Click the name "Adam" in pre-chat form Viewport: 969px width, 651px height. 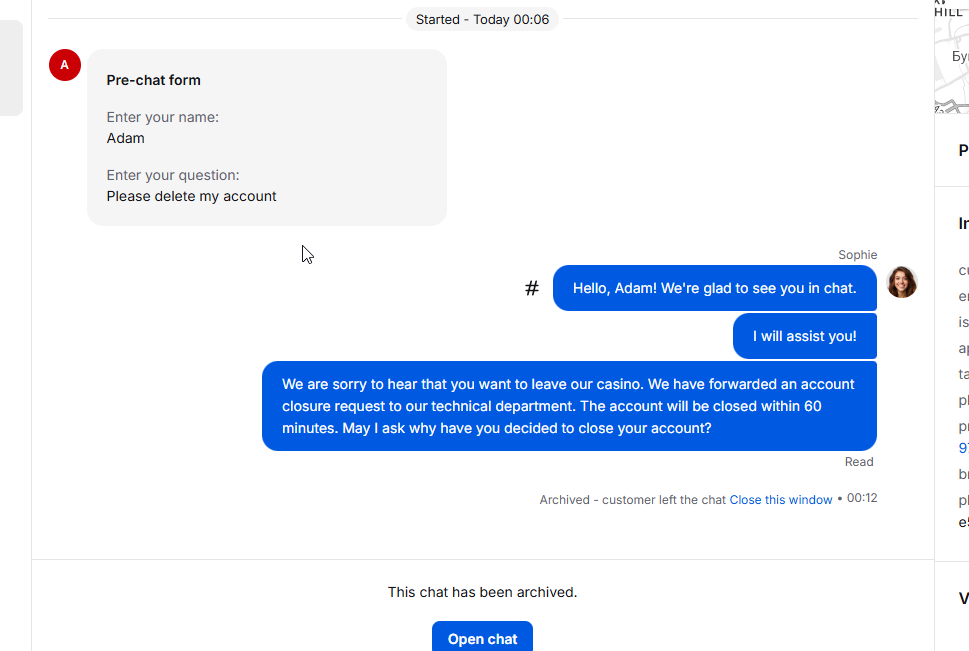(x=126, y=138)
